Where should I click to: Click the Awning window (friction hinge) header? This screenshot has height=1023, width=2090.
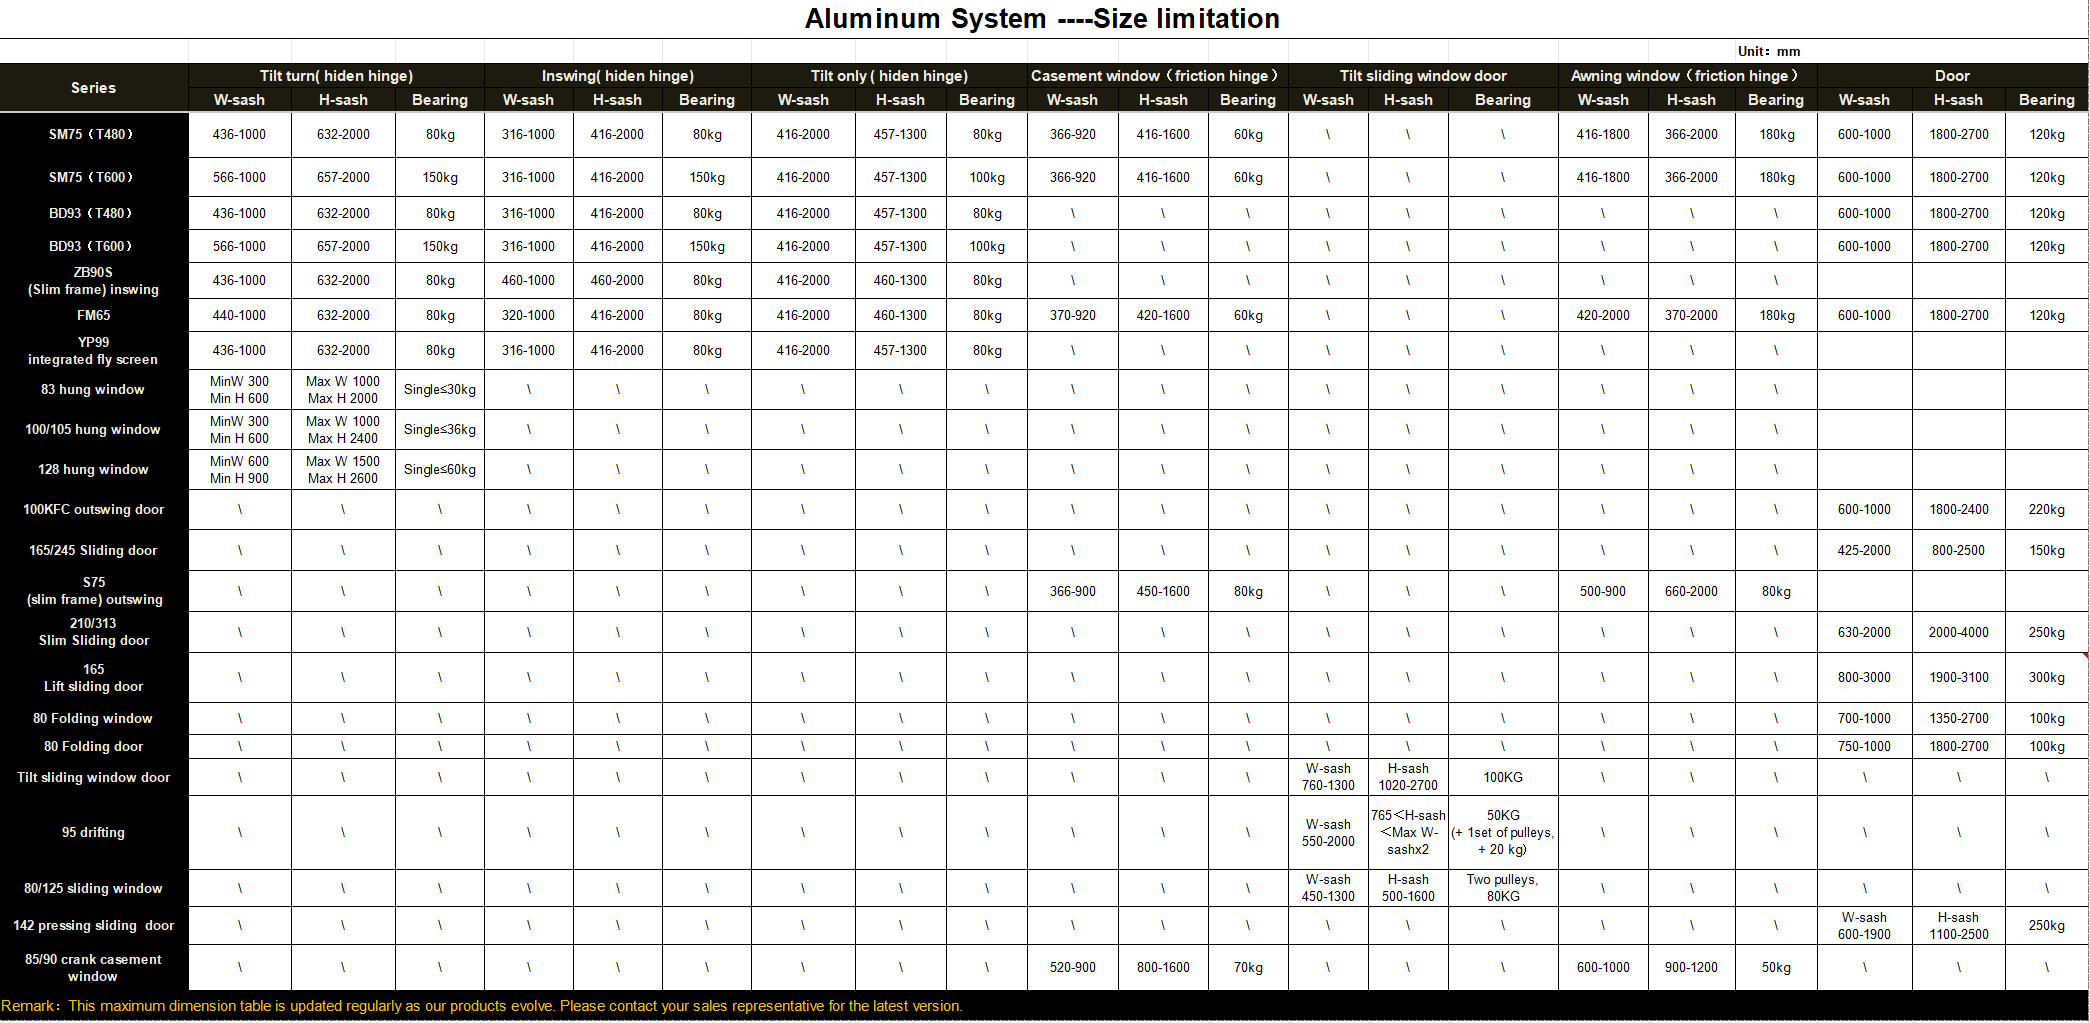coord(1686,76)
